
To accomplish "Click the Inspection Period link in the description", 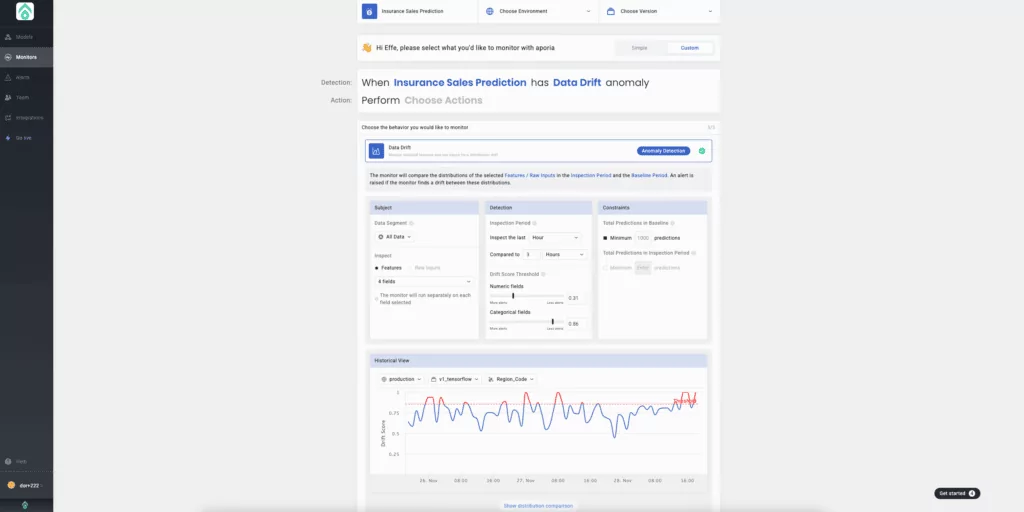I will point(591,176).
